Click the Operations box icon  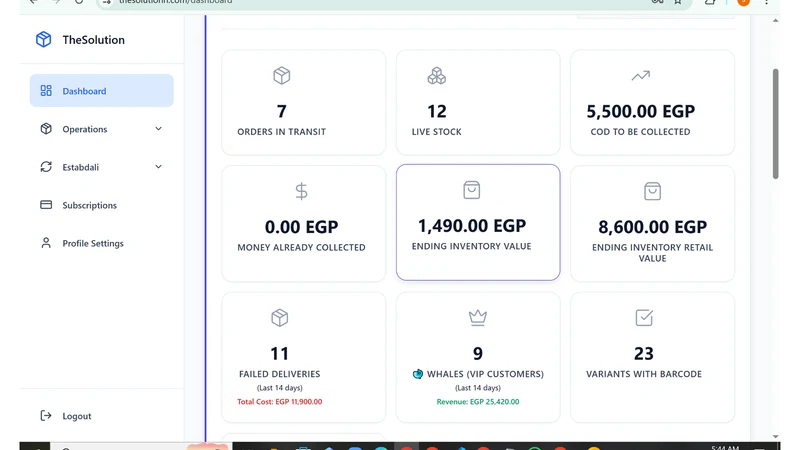(46, 129)
